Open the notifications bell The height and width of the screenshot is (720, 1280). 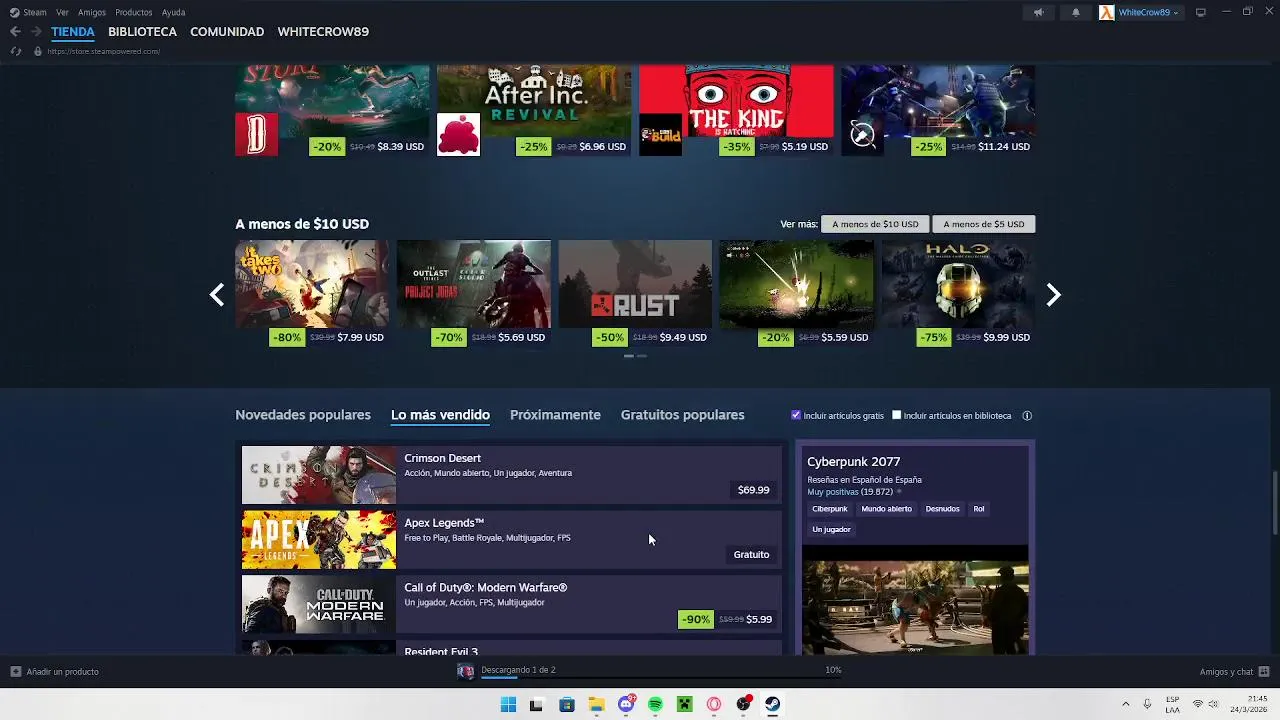tap(1076, 12)
